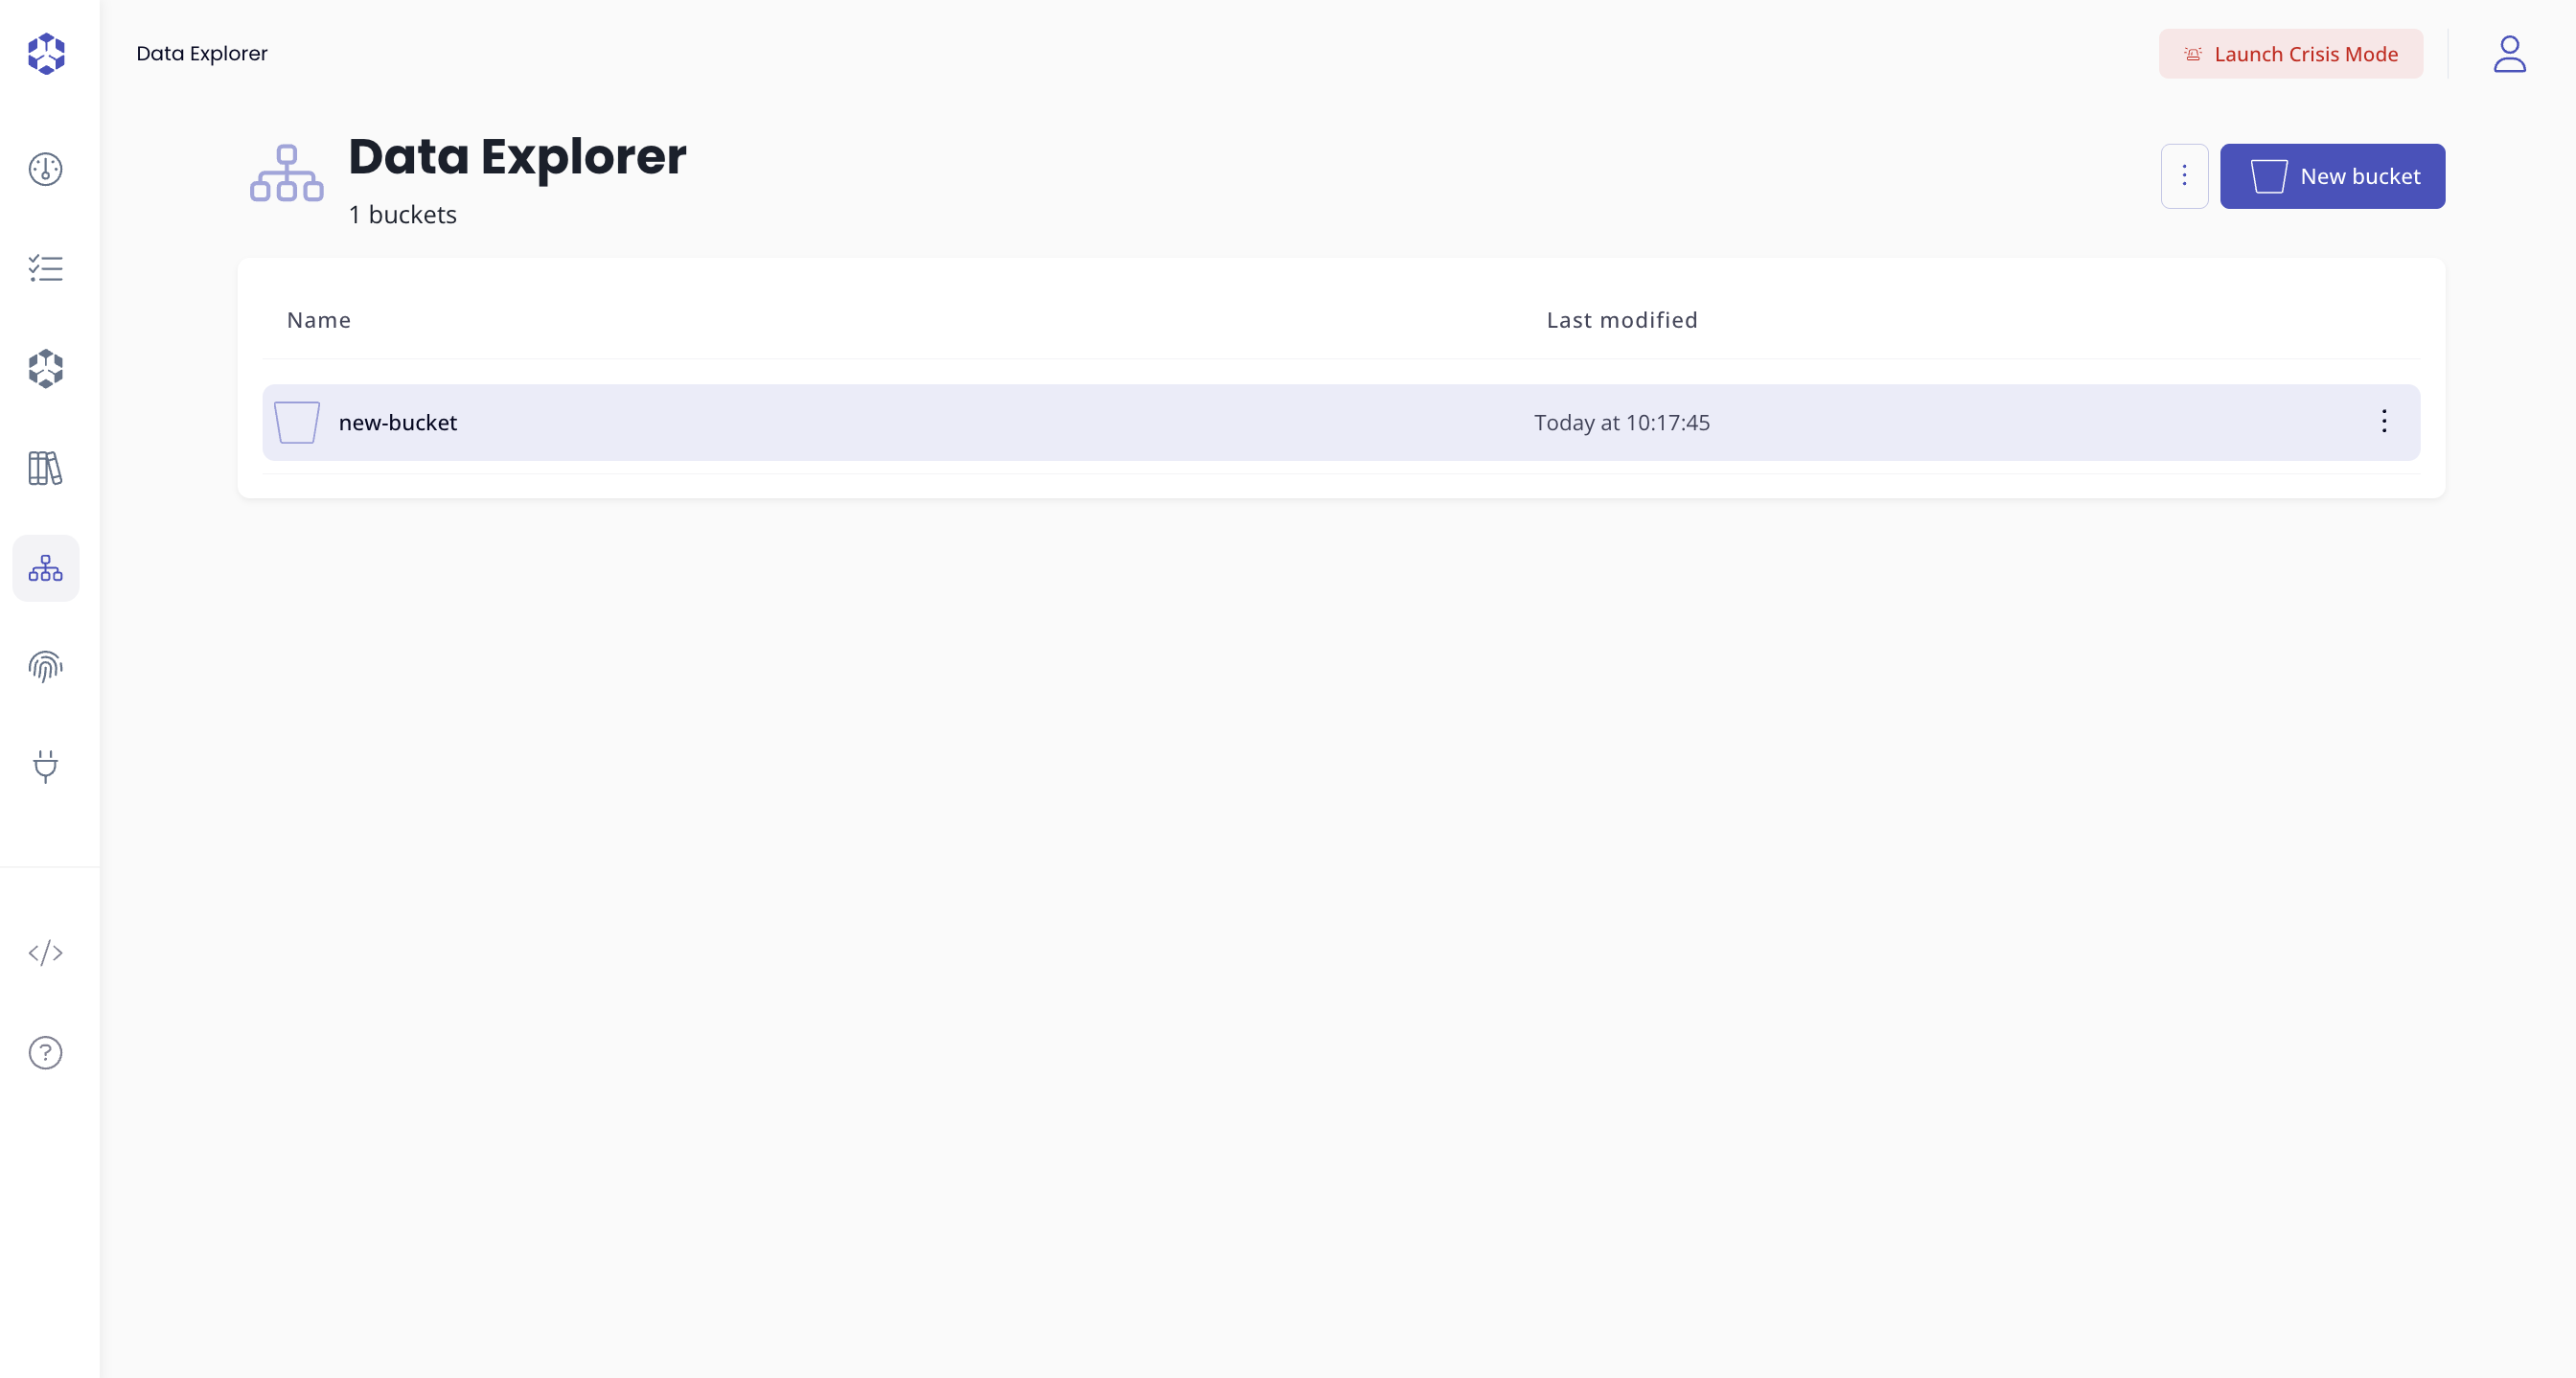This screenshot has height=1378, width=2576.
Task: Click the bucket icon beside new-bucket
Action: (x=297, y=423)
